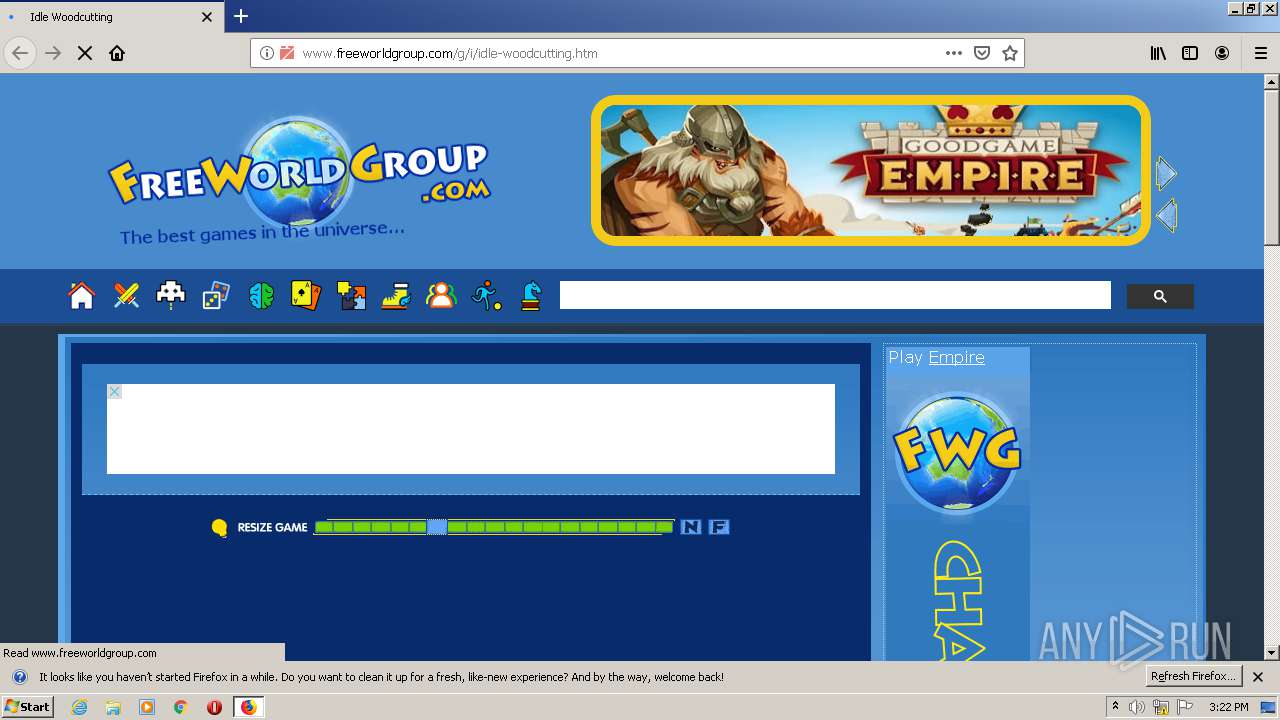Viewport: 1280px width, 720px height.
Task: Open page actions three-dot menu
Action: [x=954, y=53]
